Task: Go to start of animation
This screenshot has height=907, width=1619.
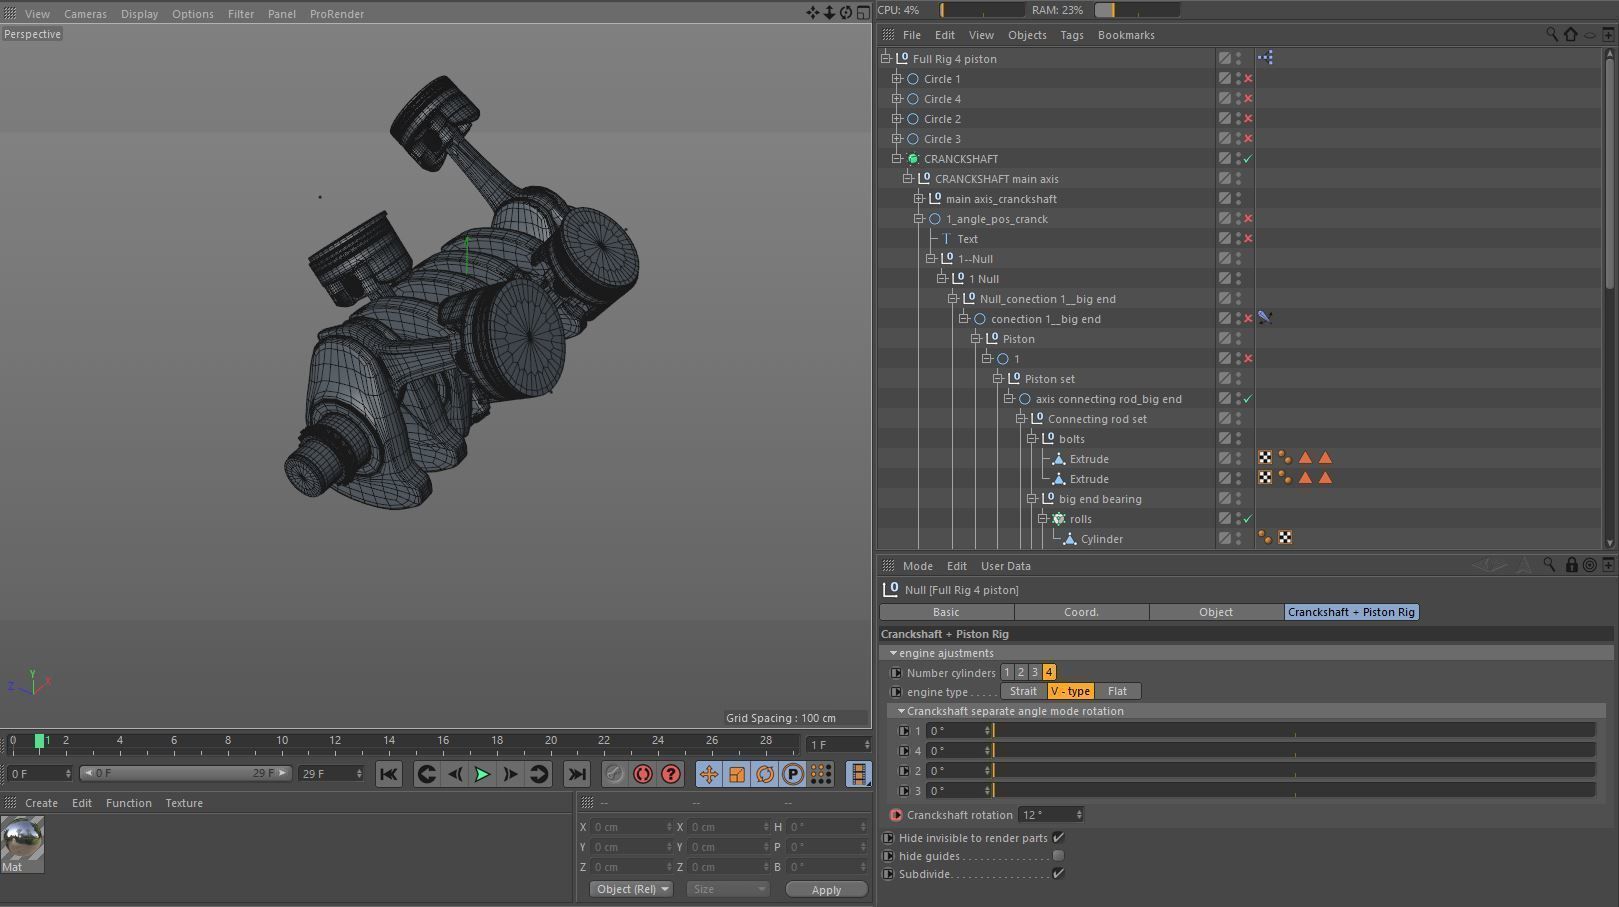Action: pyautogui.click(x=389, y=774)
